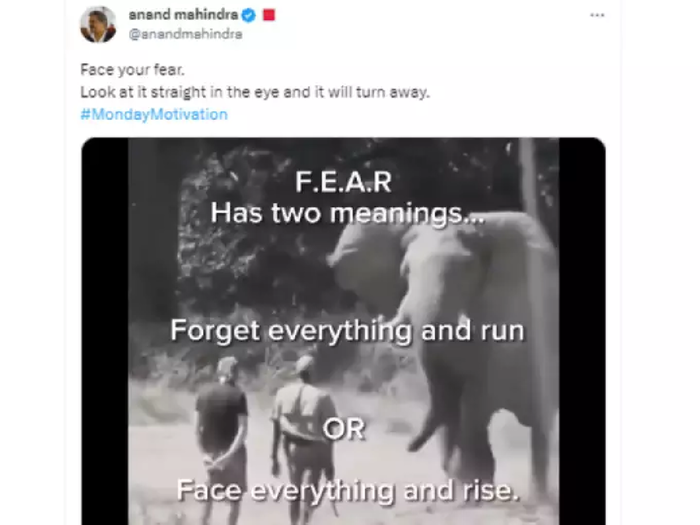Open the "anand mahindra" display name link

(x=183, y=15)
